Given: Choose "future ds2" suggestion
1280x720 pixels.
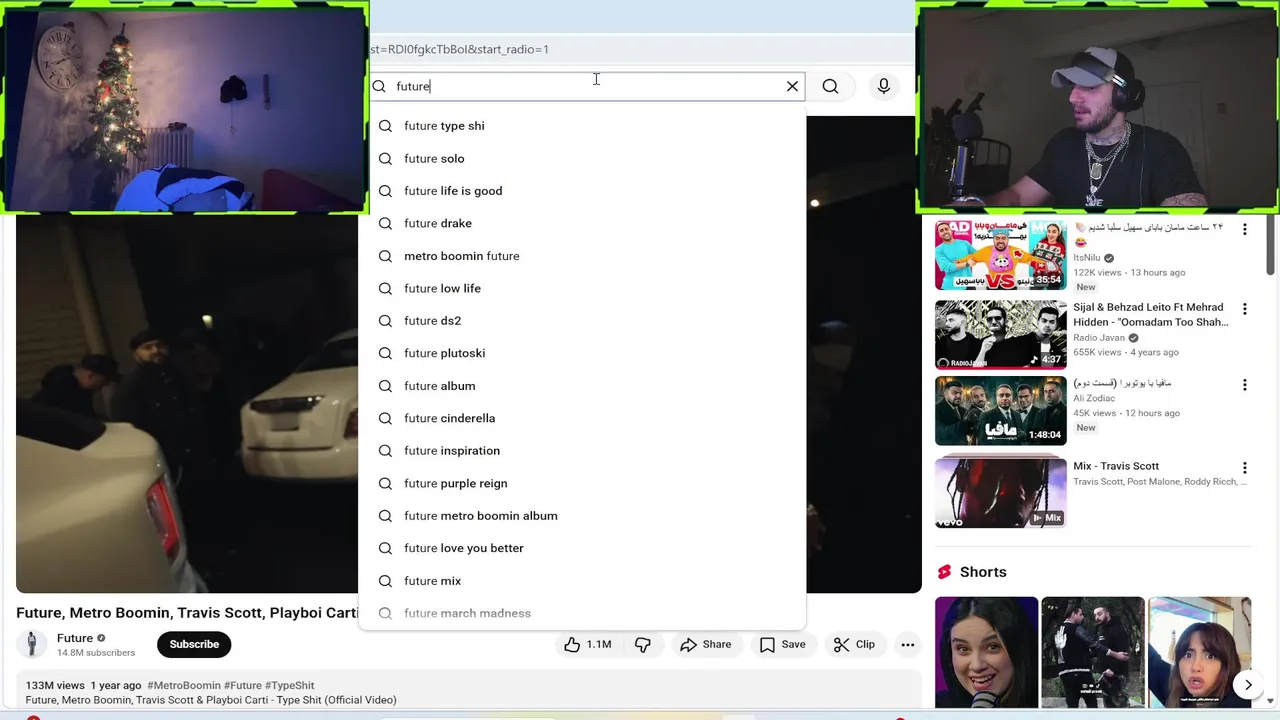Looking at the screenshot, I should [582, 321].
